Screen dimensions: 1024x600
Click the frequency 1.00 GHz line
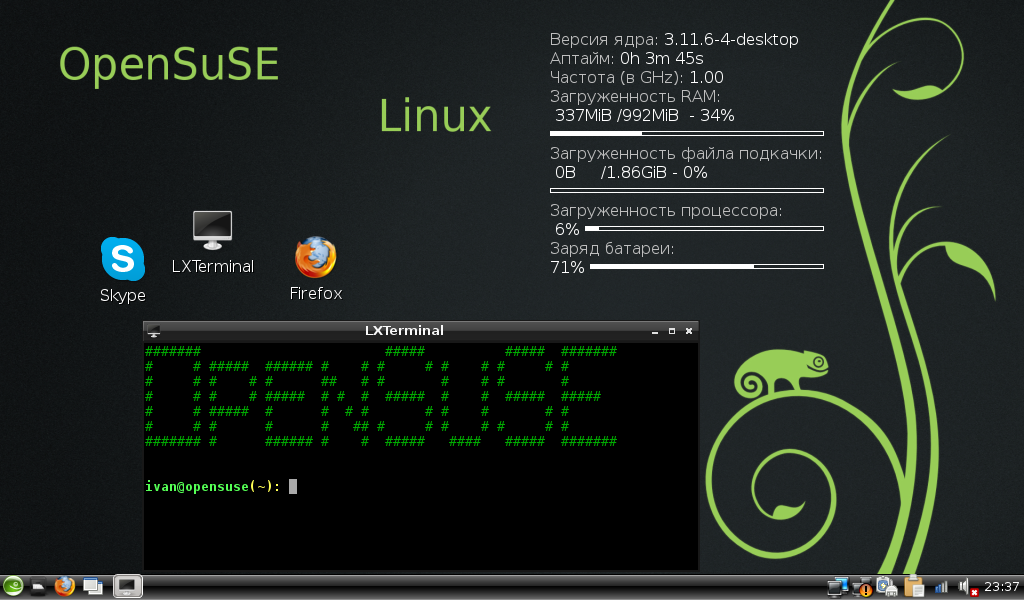coord(637,78)
